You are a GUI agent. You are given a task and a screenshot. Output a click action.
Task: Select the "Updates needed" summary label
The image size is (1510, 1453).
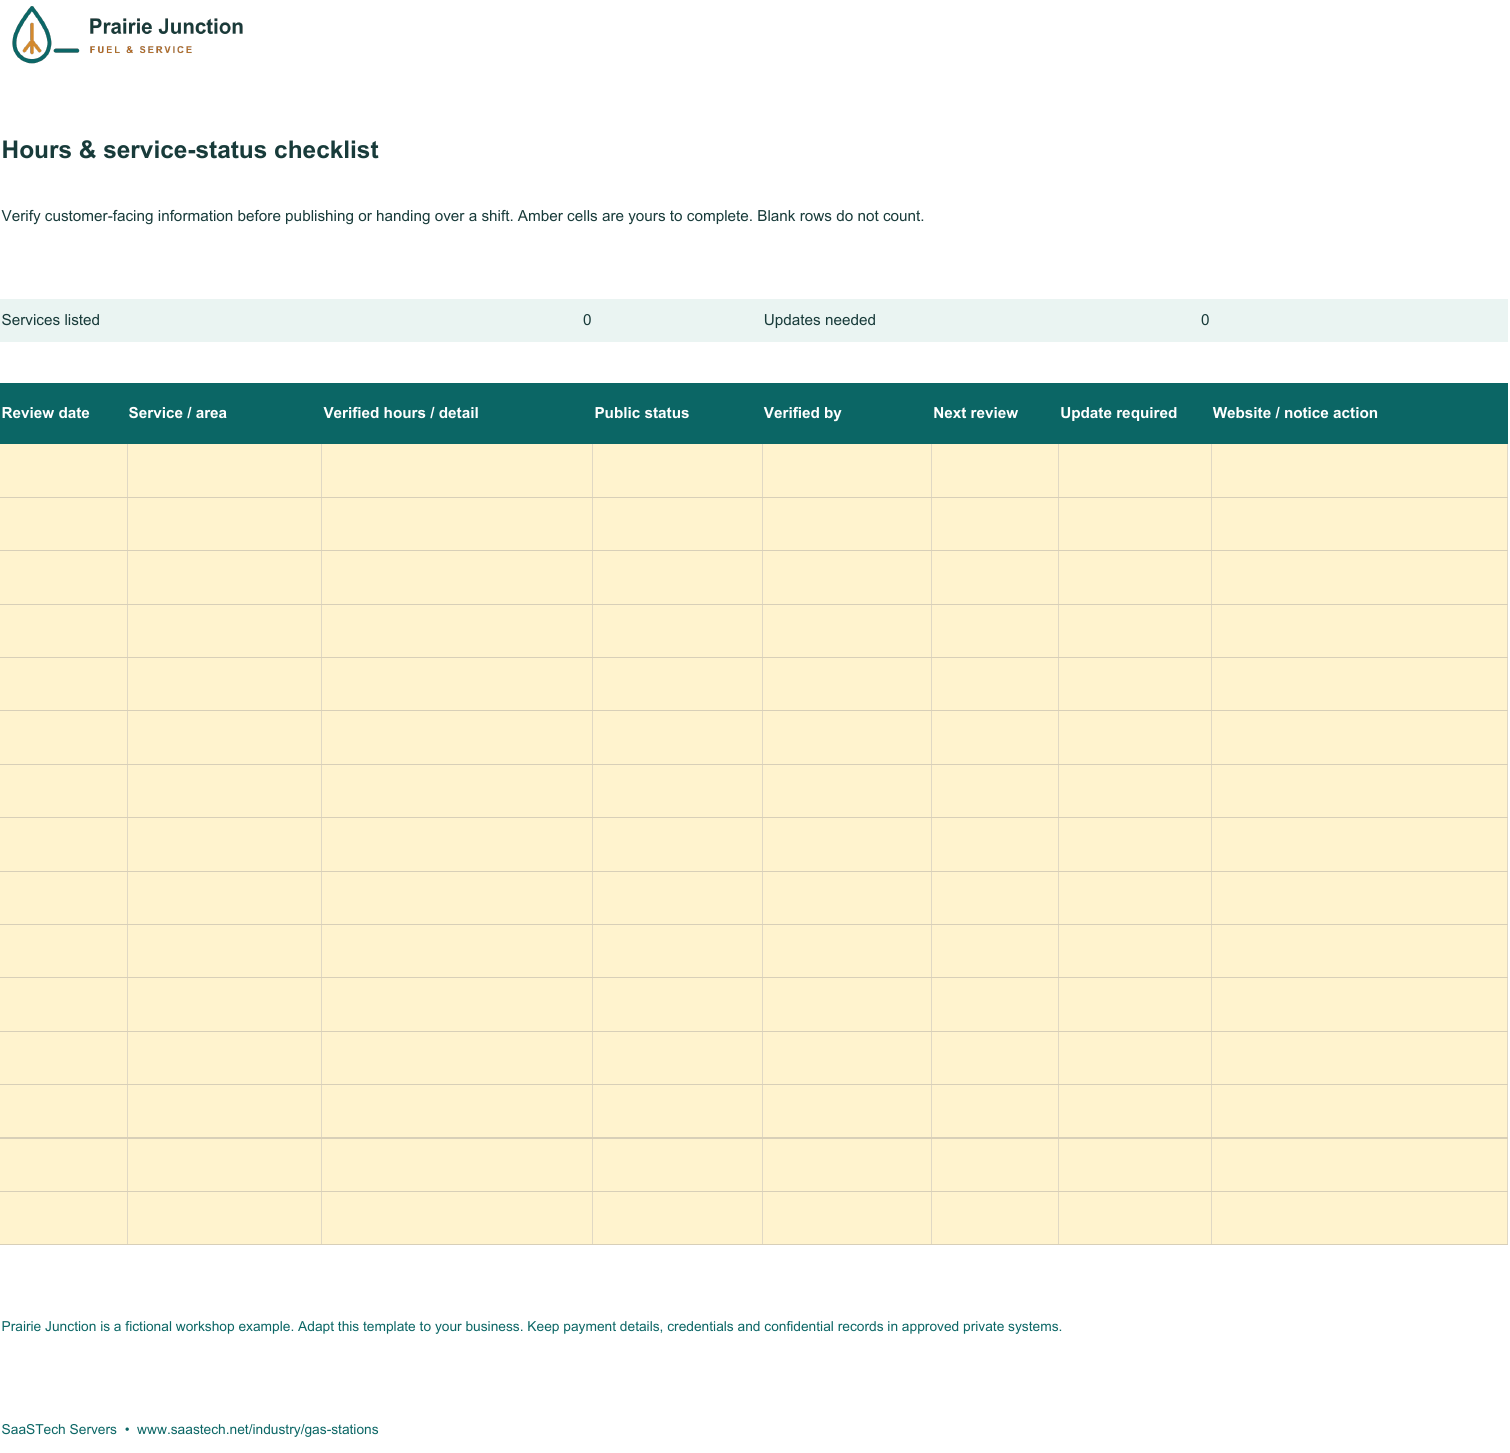coord(820,320)
